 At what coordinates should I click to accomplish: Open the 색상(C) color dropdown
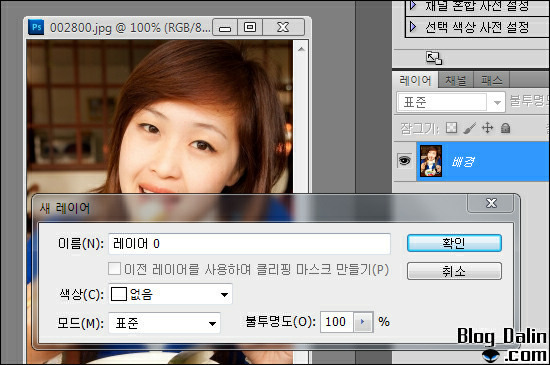coord(170,294)
